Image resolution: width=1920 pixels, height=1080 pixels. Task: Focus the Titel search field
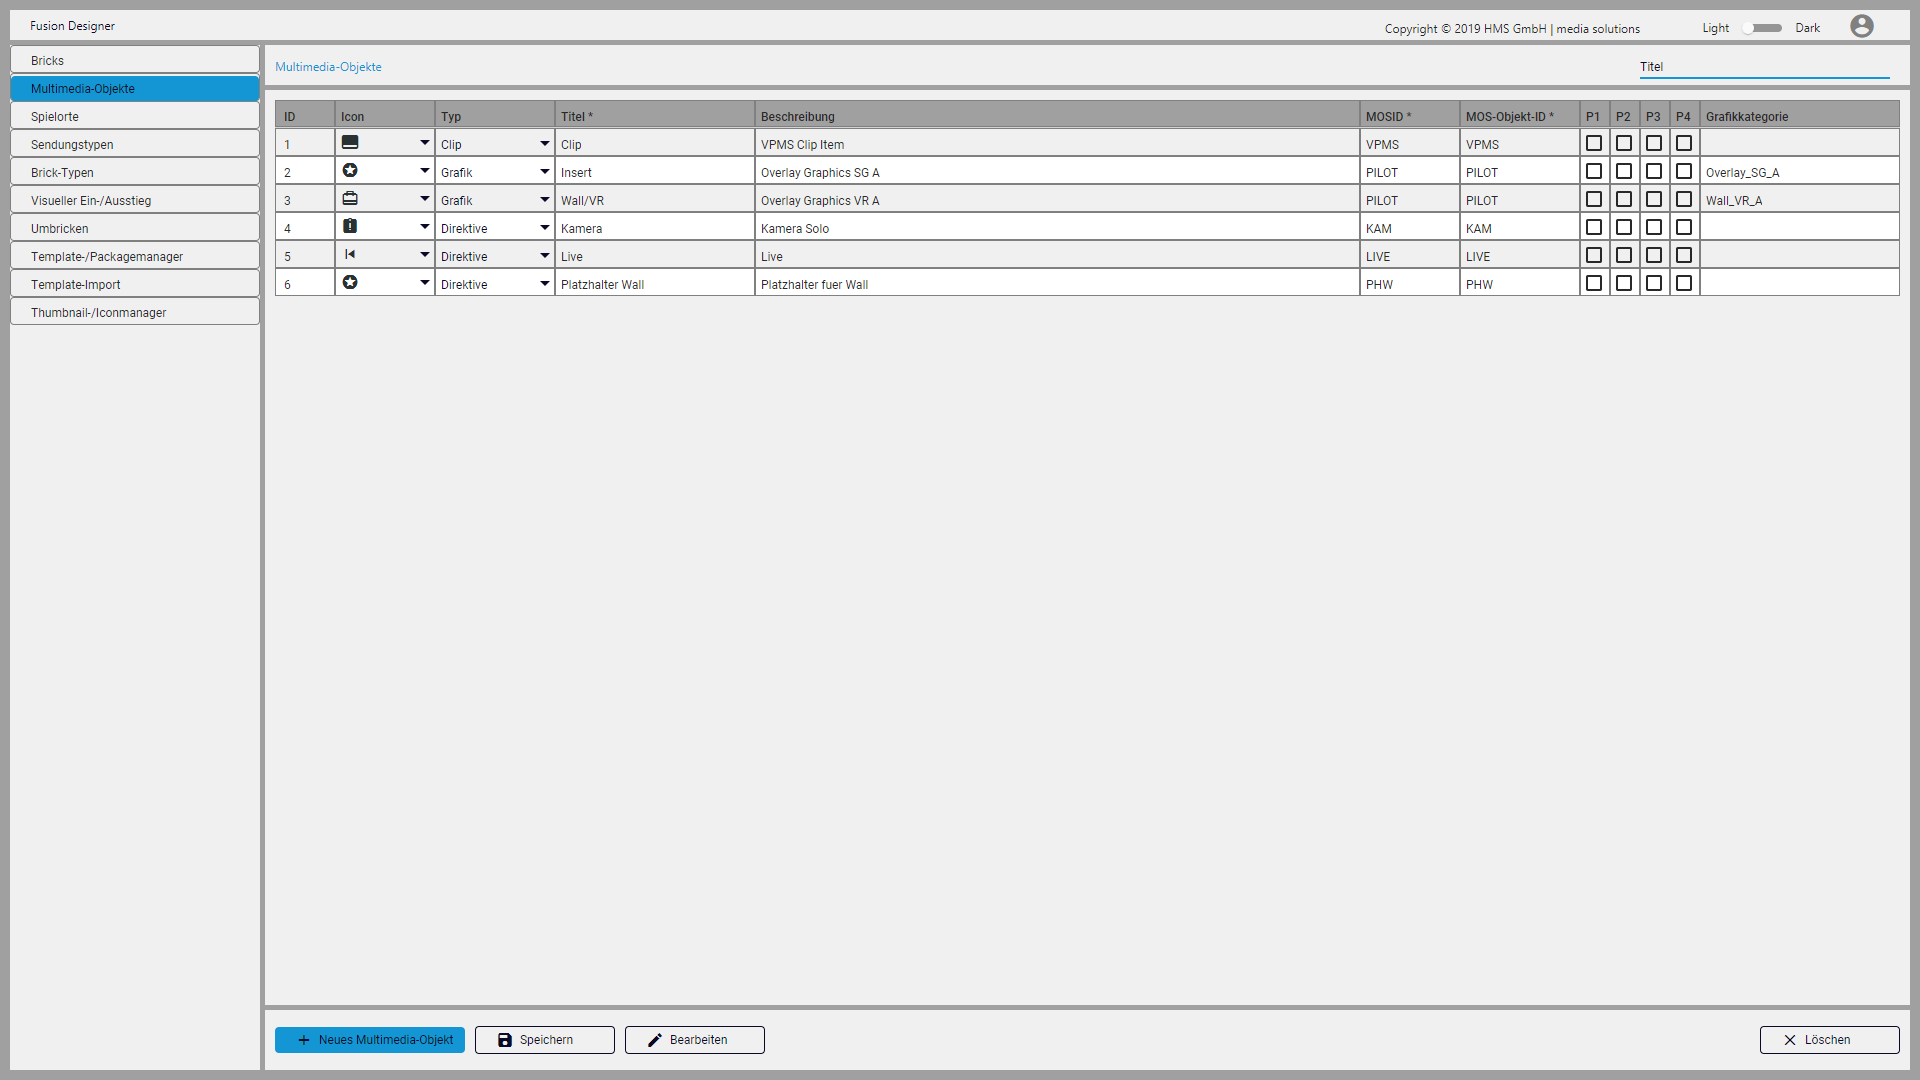tap(1764, 67)
